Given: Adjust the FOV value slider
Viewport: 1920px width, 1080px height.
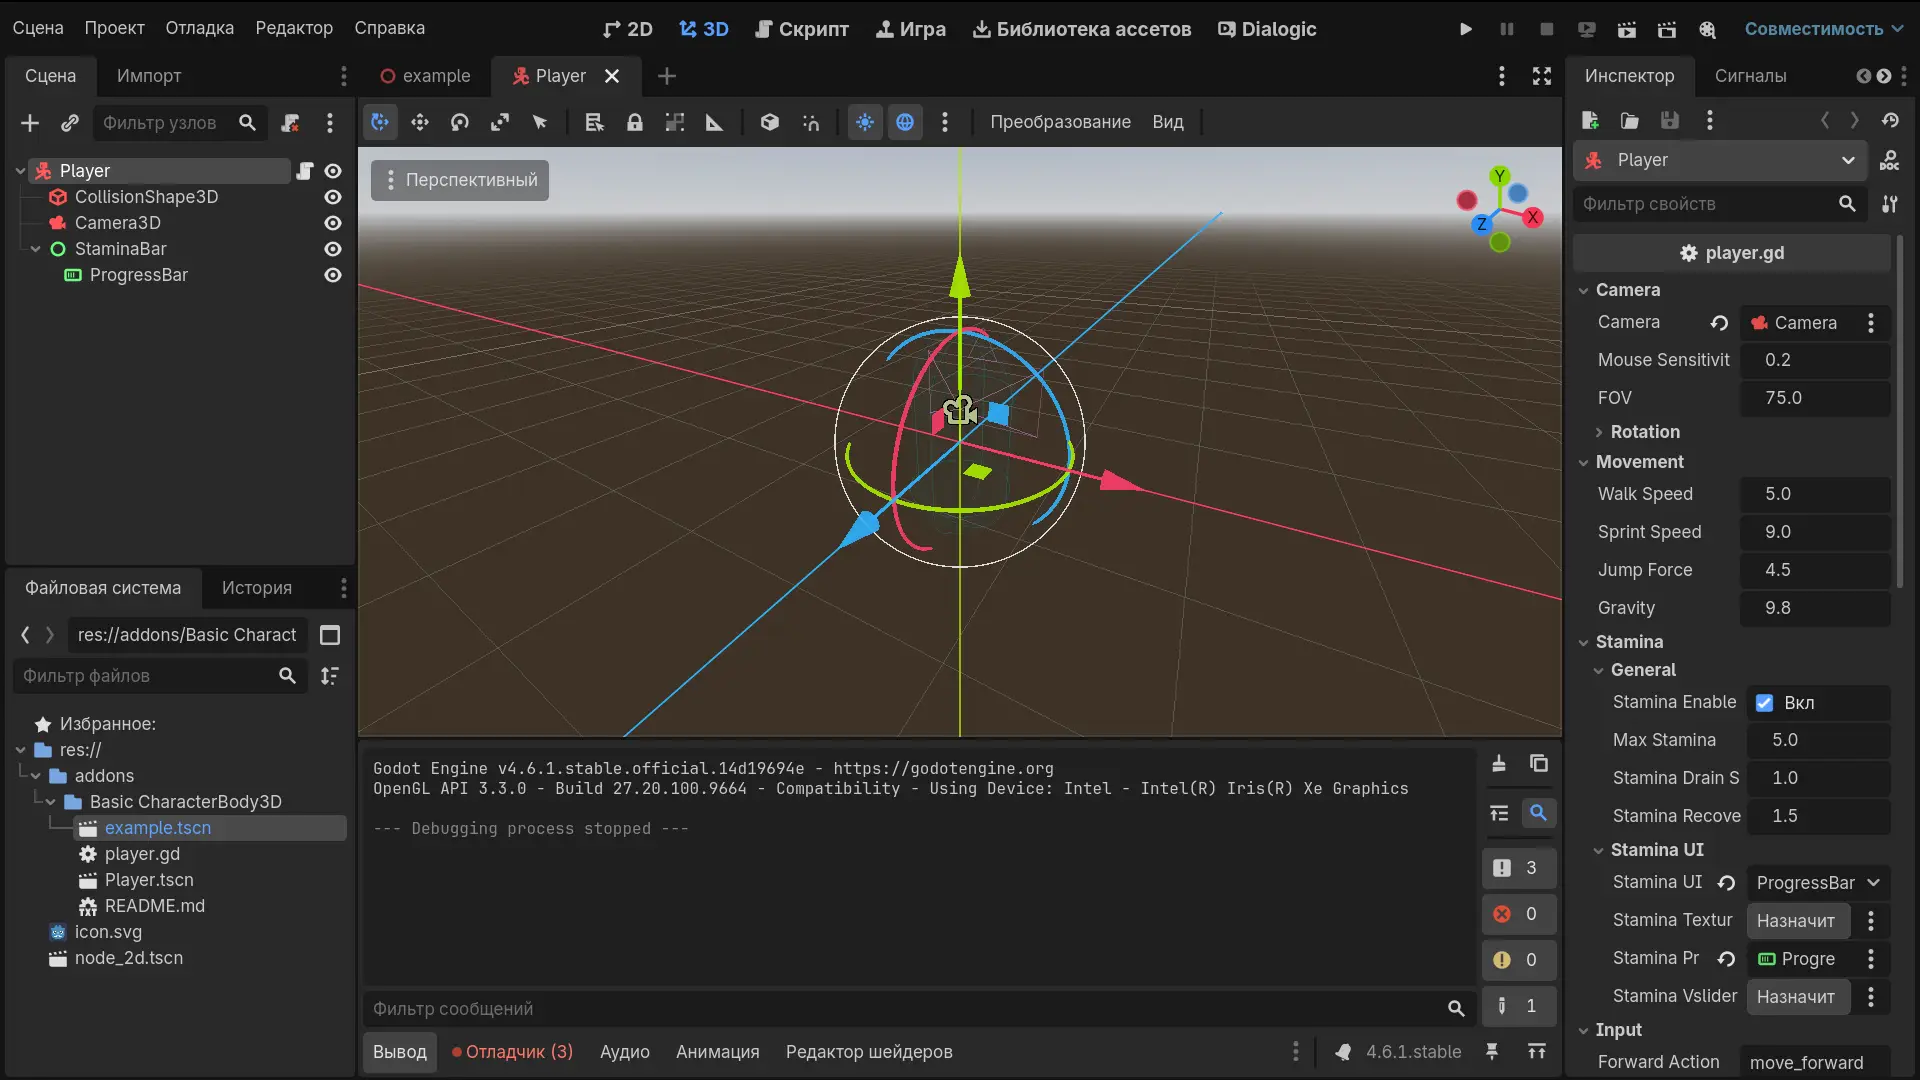Looking at the screenshot, I should point(1814,398).
